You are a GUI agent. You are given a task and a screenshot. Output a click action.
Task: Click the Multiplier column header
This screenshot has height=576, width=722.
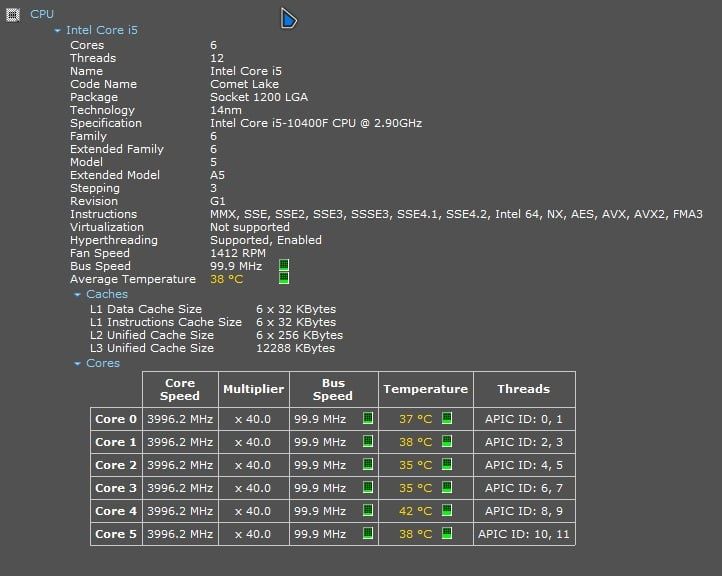[254, 390]
